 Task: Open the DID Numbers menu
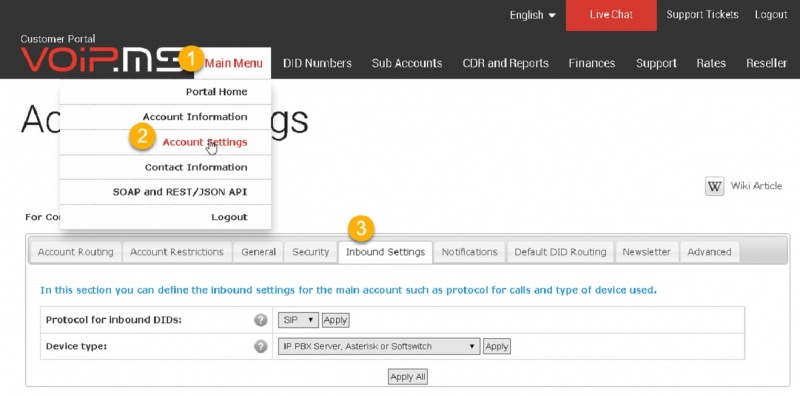coord(317,63)
